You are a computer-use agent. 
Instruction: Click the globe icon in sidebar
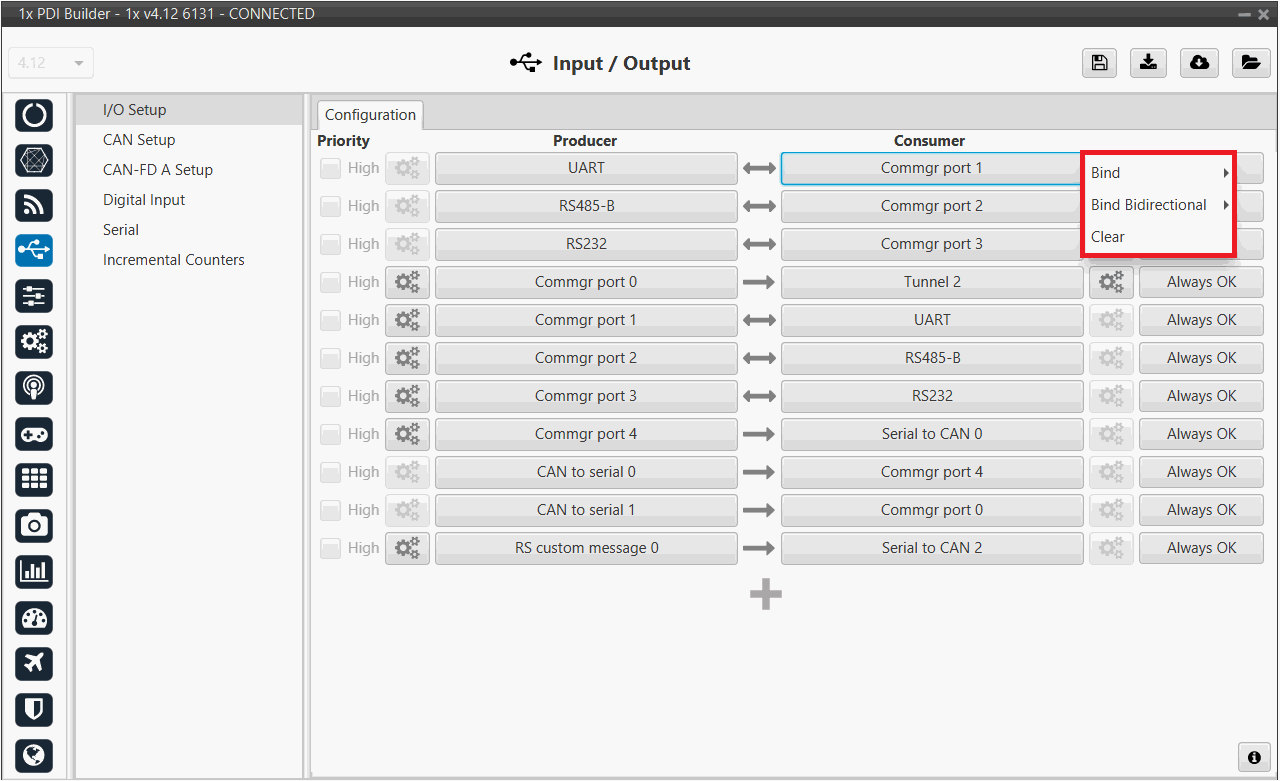pos(34,755)
